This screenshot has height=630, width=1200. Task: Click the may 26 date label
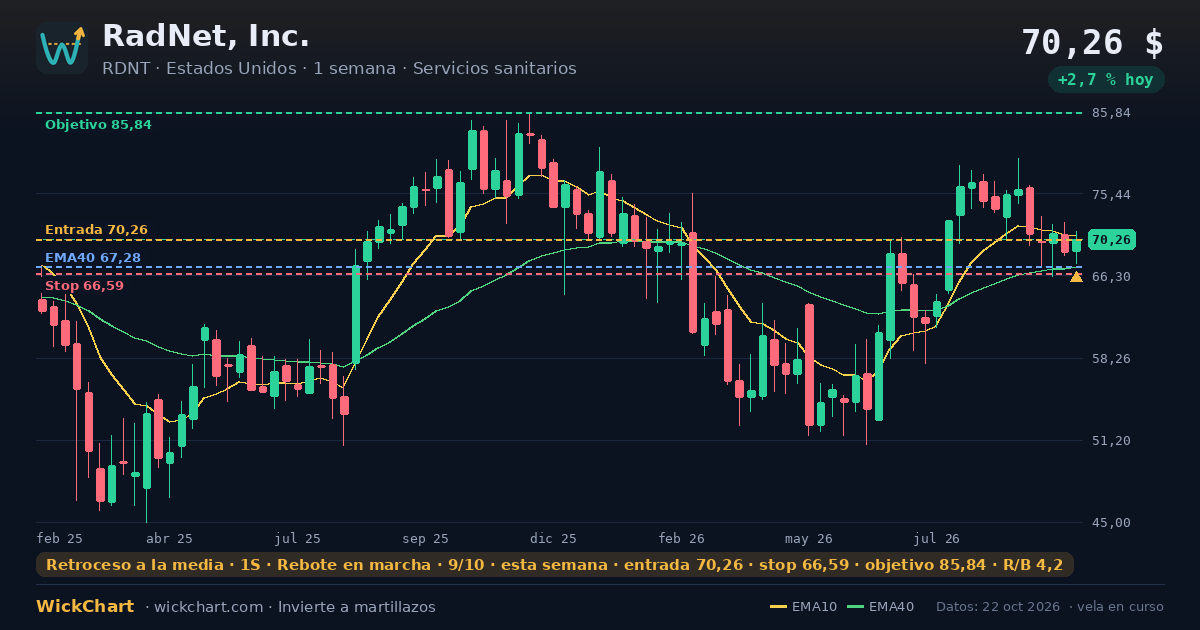pos(809,538)
